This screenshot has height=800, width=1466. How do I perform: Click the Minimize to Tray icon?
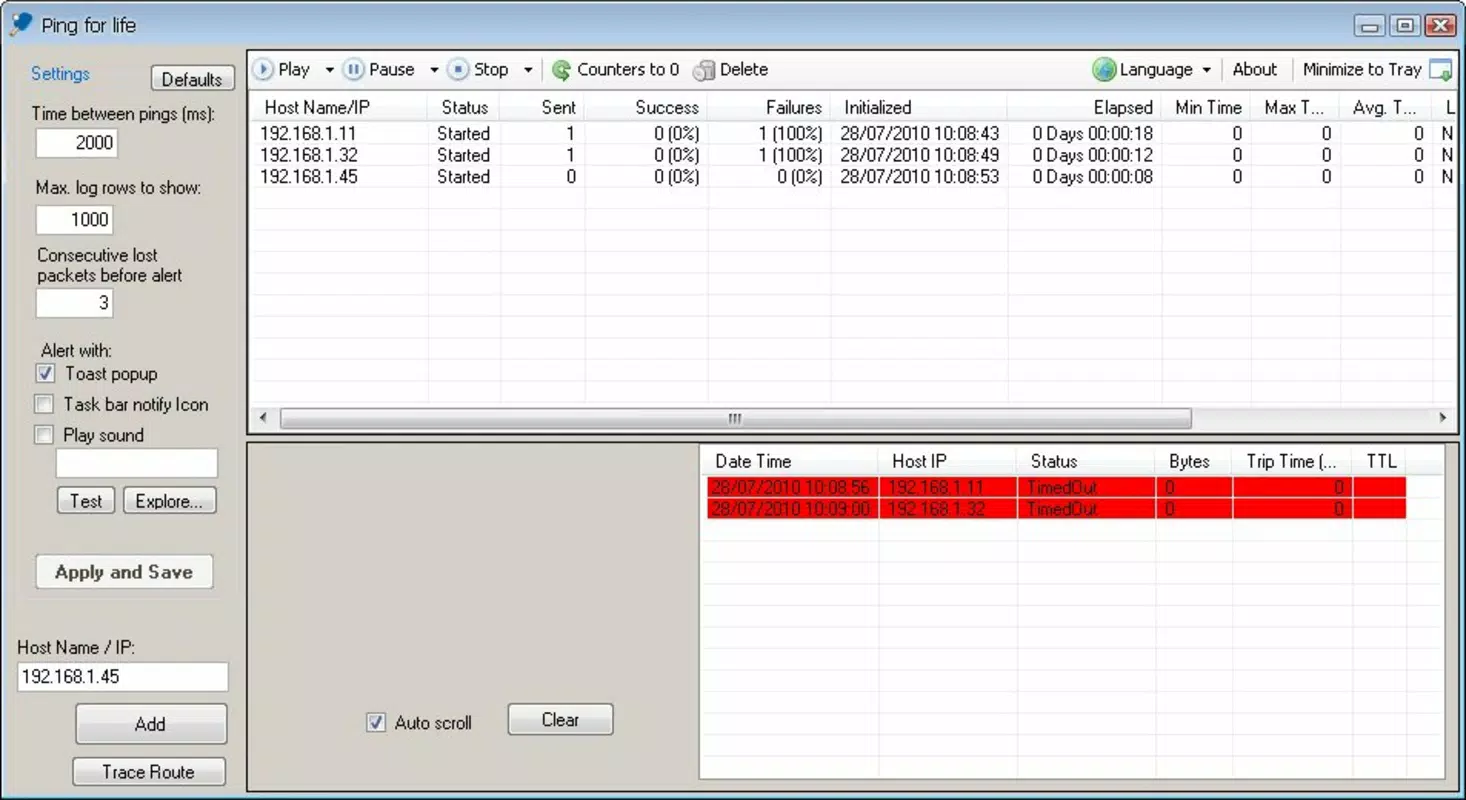tap(1440, 70)
